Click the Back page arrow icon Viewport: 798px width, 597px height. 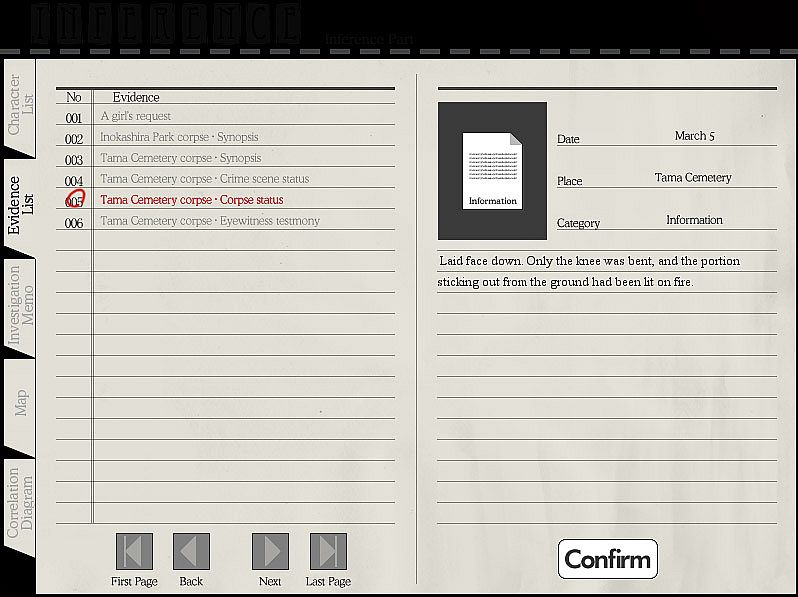point(191,551)
